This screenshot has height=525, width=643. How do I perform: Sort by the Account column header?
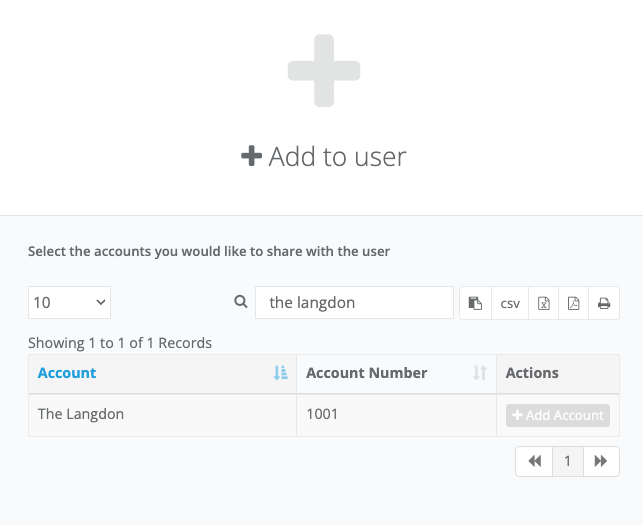coord(67,373)
